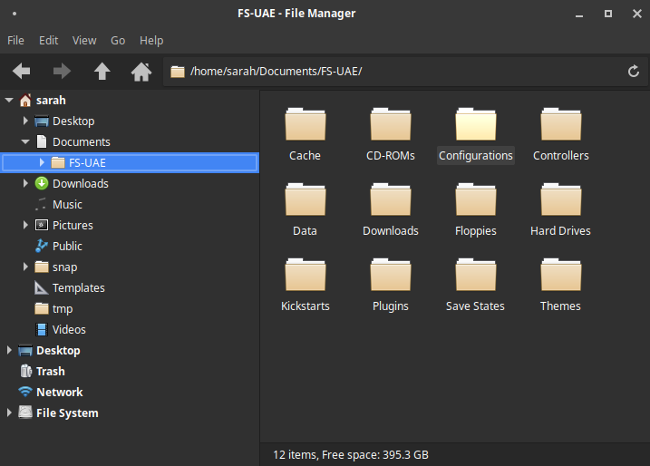Select the Floppies folder icon
The width and height of the screenshot is (650, 466).
(475, 201)
